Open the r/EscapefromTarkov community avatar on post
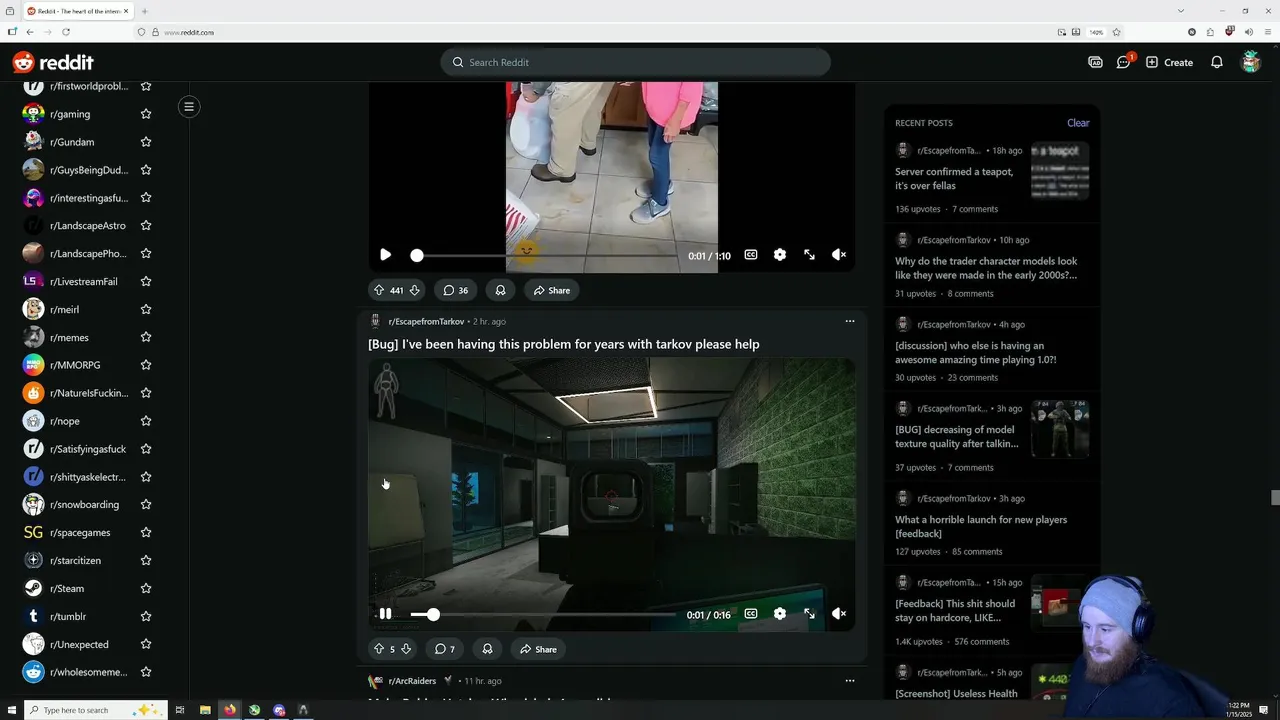The width and height of the screenshot is (1280, 720). tap(376, 321)
